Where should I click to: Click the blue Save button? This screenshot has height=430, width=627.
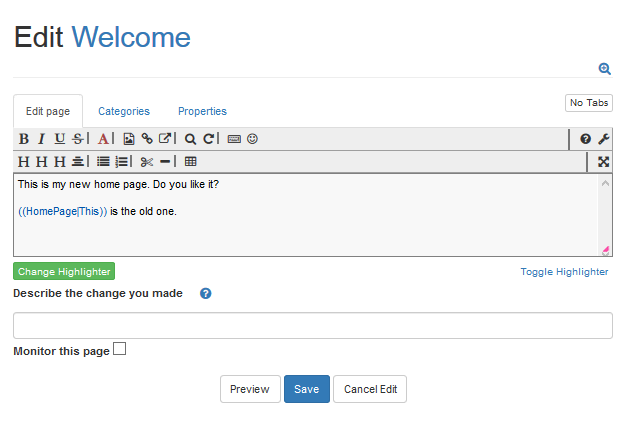tap(306, 389)
